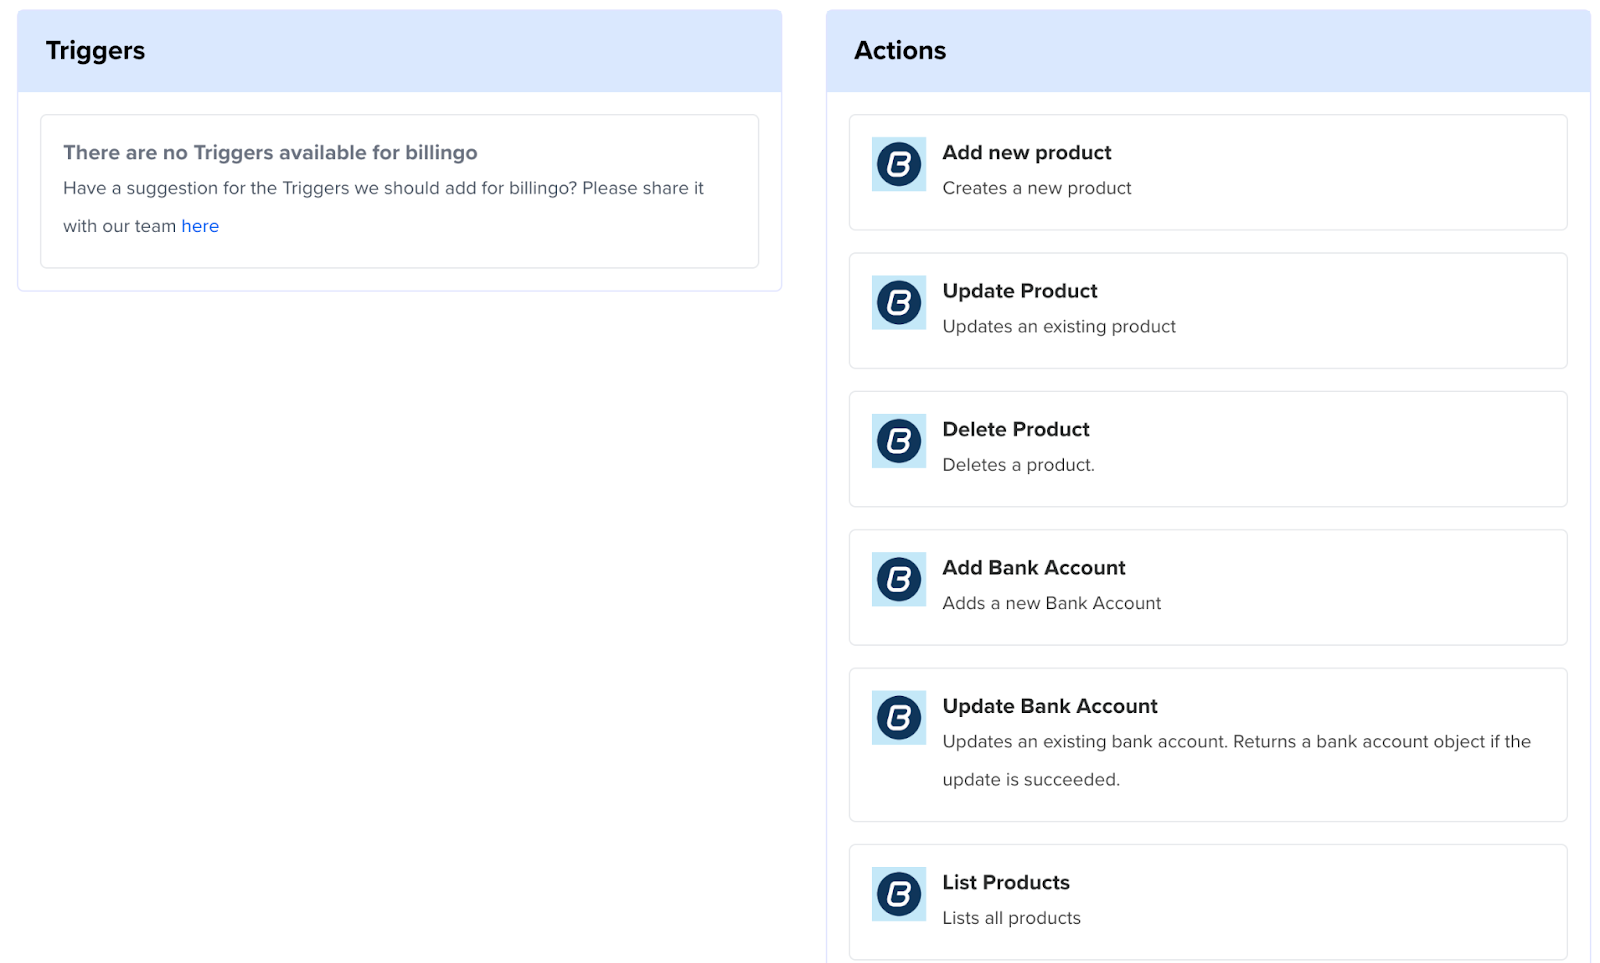Click 'Deletes a product.' description

coord(1018,465)
